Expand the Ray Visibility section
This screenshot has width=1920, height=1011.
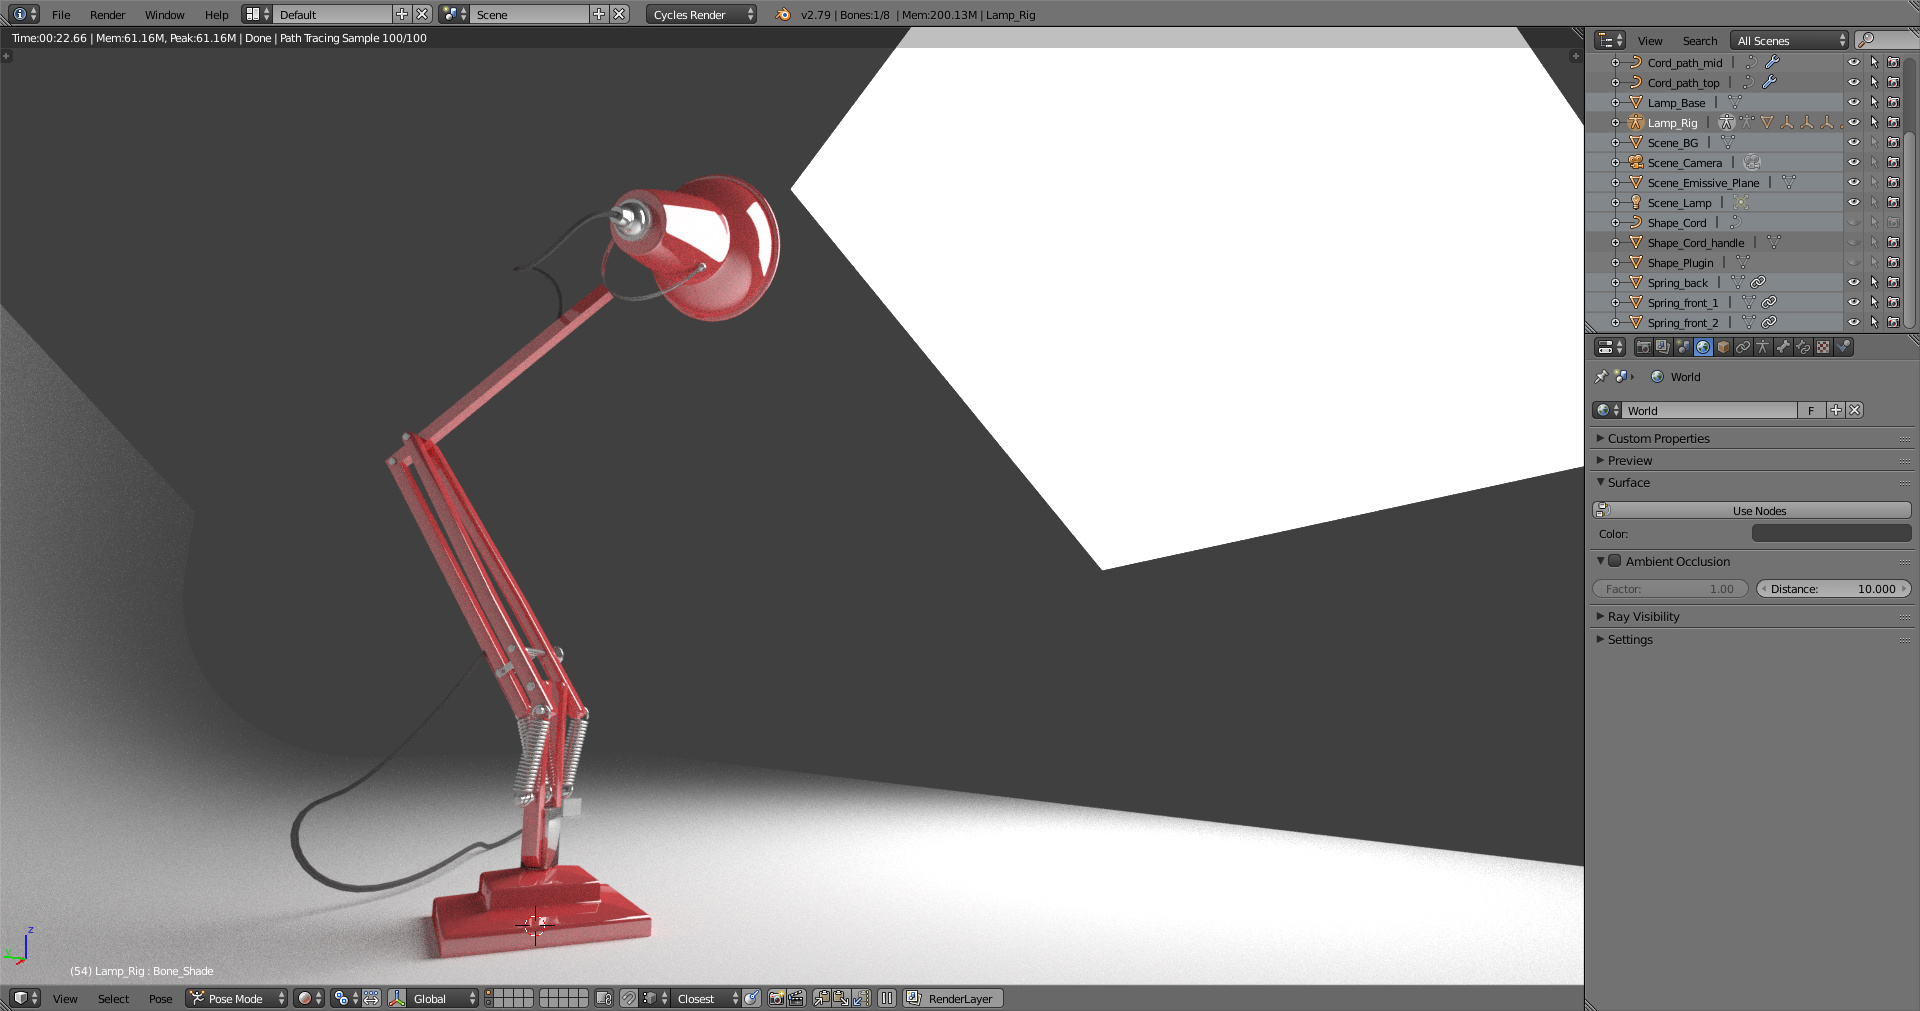click(x=1641, y=616)
